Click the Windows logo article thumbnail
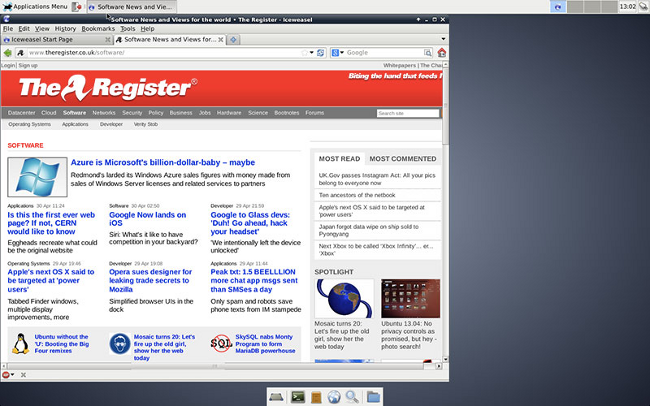The height and width of the screenshot is (406, 650). [x=37, y=177]
